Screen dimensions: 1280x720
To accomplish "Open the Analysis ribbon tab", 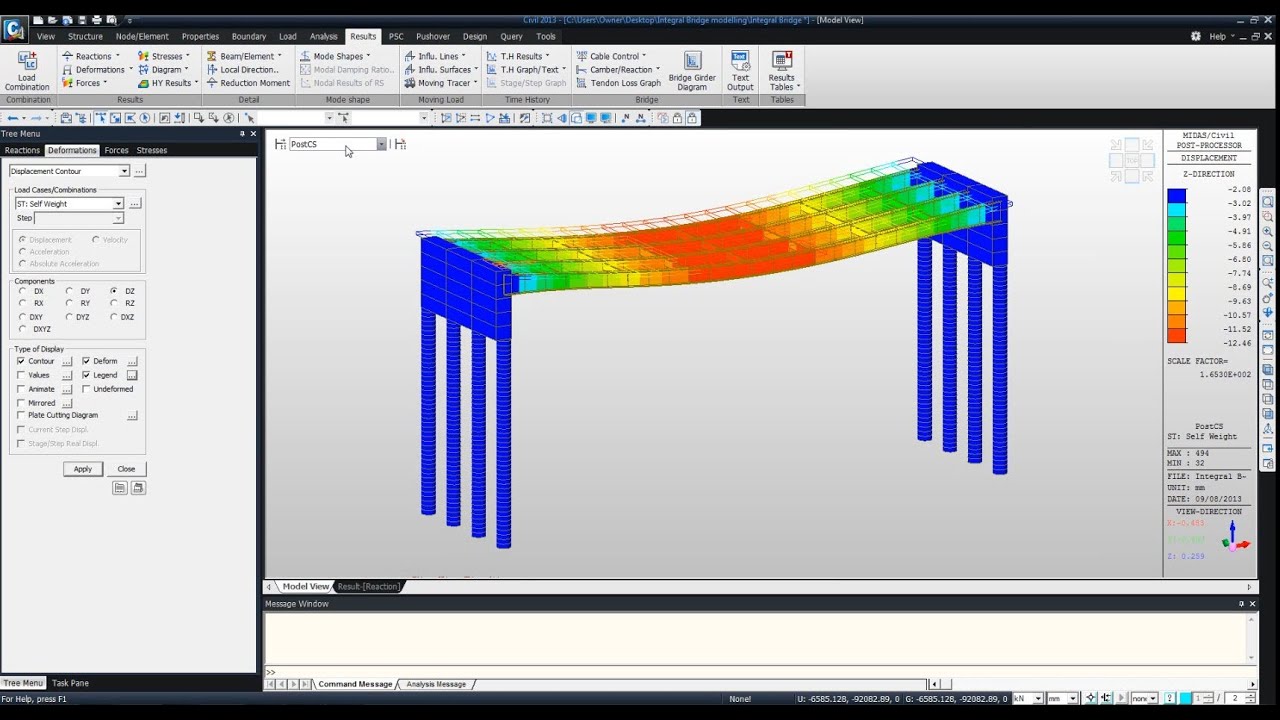I will coord(323,36).
